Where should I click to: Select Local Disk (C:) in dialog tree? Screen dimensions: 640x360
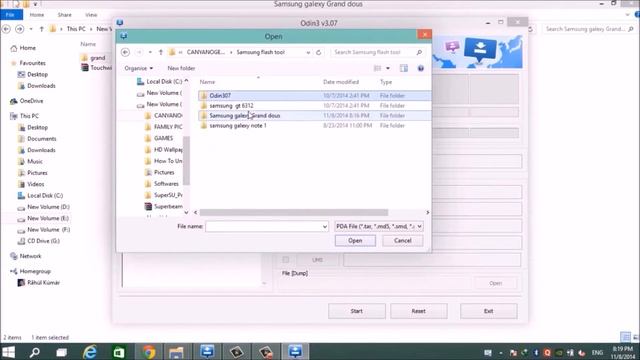point(160,82)
